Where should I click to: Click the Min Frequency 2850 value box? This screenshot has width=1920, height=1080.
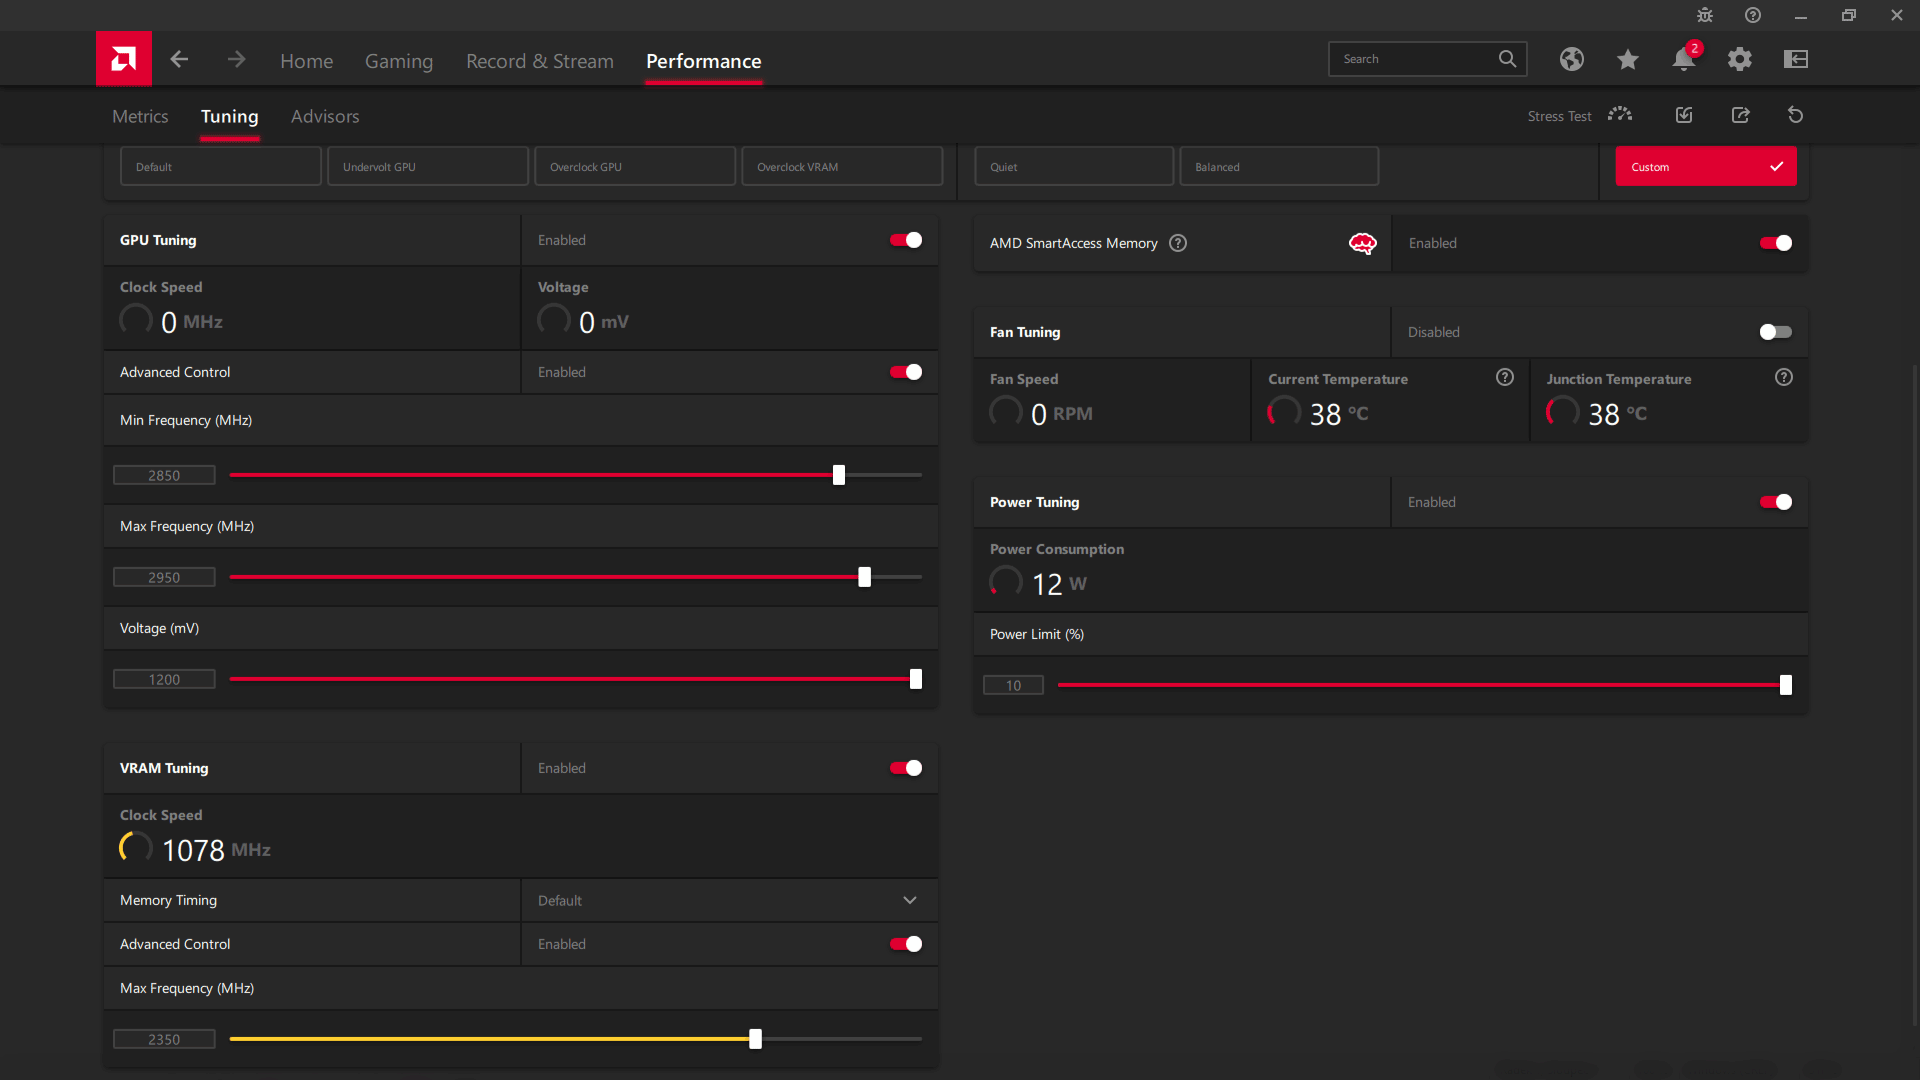click(x=164, y=475)
